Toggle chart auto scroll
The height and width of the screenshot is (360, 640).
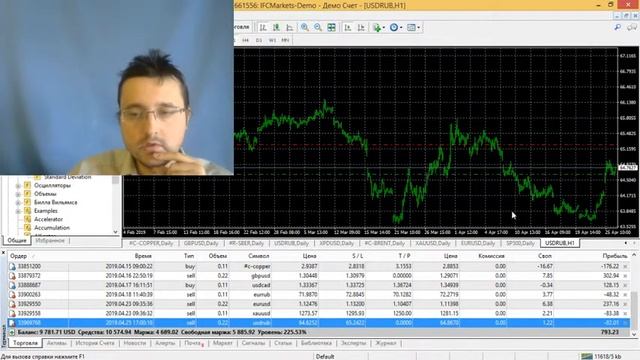tap(348, 27)
